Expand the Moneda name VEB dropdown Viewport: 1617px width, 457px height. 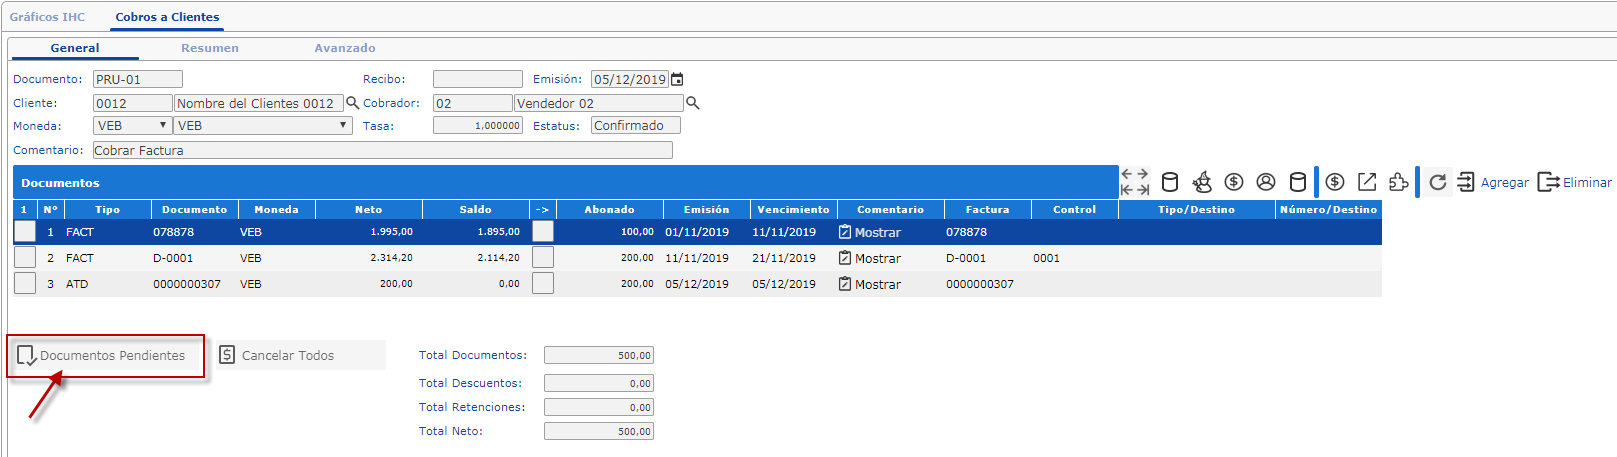coord(263,126)
